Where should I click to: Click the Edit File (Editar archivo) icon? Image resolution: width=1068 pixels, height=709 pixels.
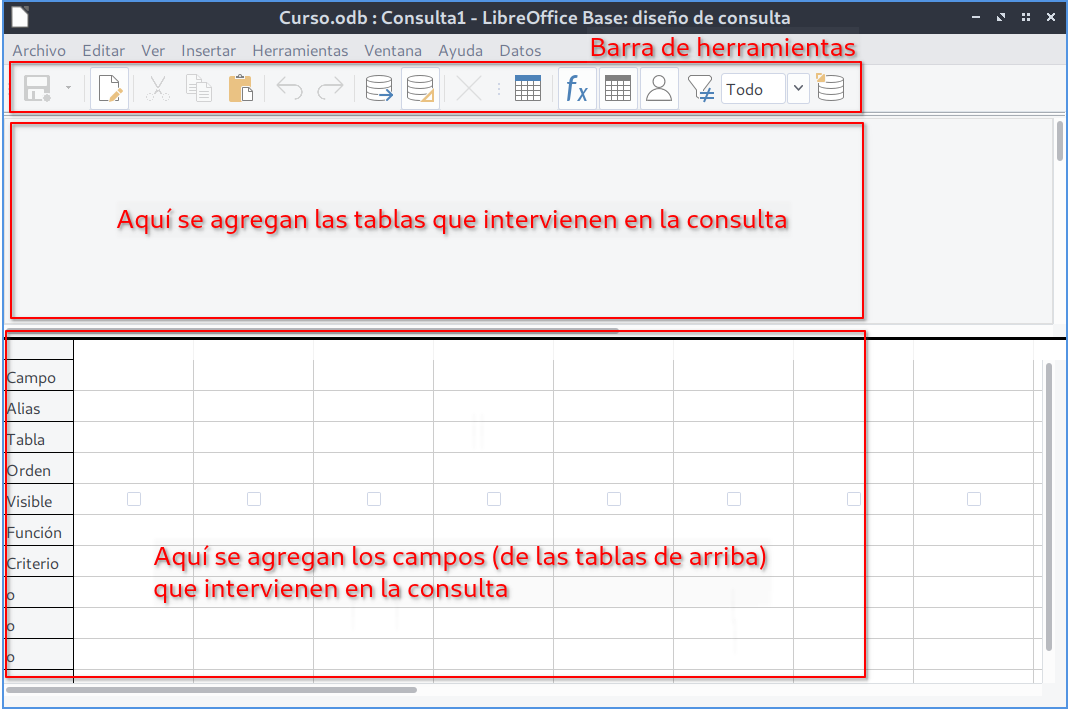(109, 89)
